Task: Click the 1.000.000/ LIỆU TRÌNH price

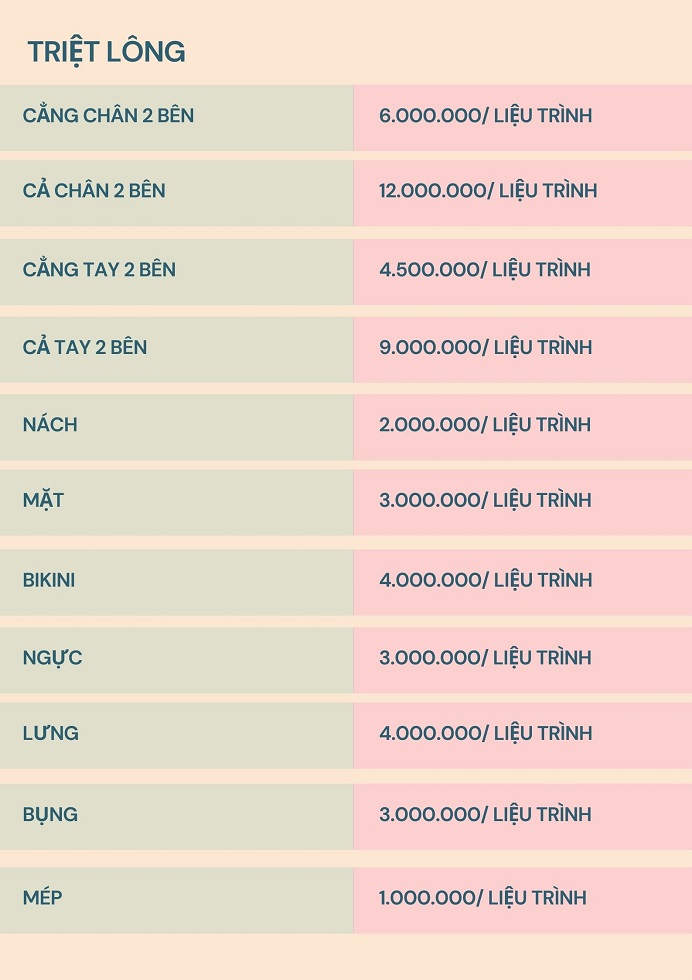Action: click(x=482, y=898)
